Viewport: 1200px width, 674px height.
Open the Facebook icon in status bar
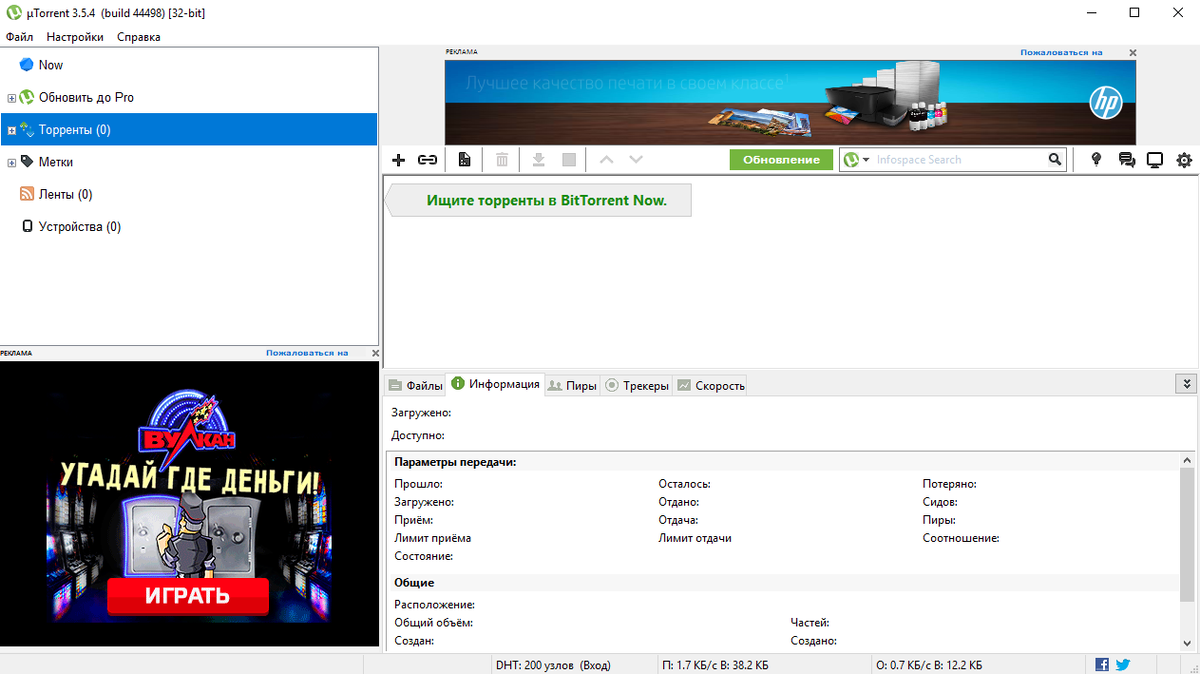coord(1102,664)
